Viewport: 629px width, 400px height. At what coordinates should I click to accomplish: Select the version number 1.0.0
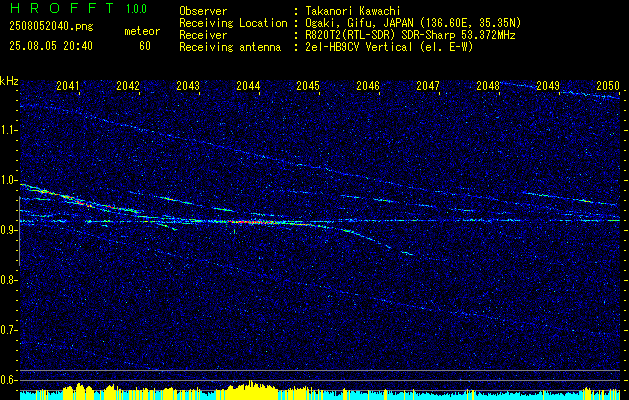pos(136,8)
